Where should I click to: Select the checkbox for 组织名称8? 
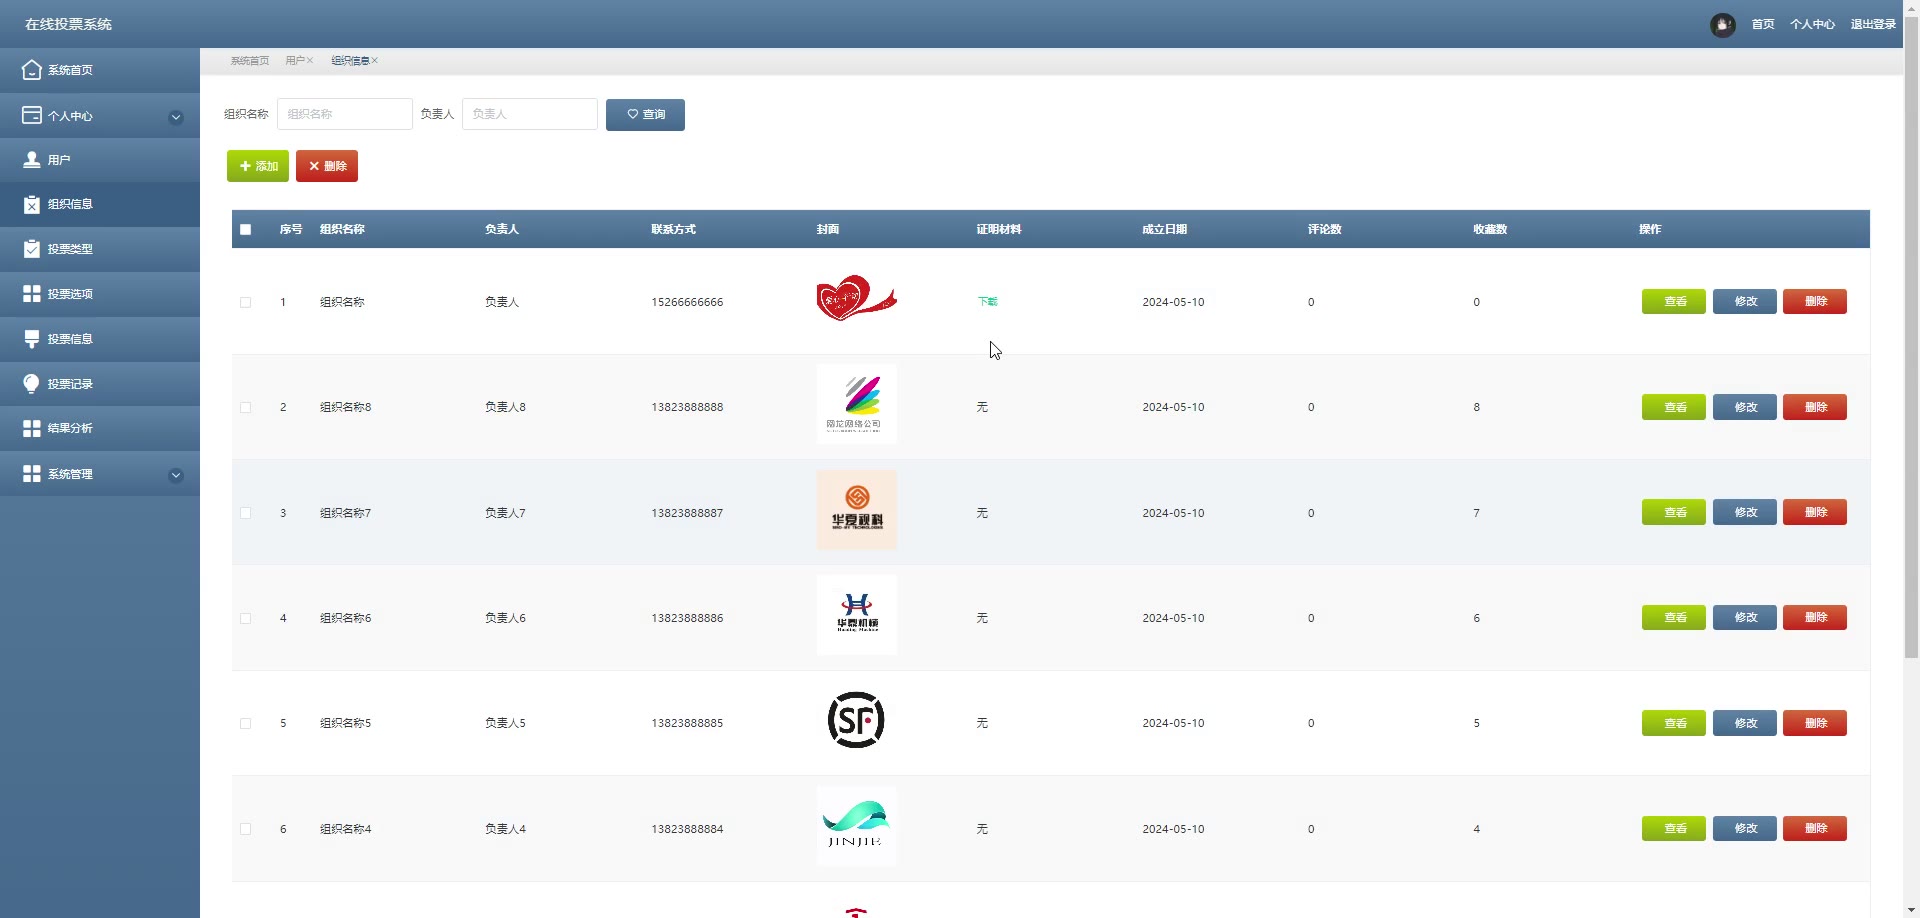[x=246, y=408]
